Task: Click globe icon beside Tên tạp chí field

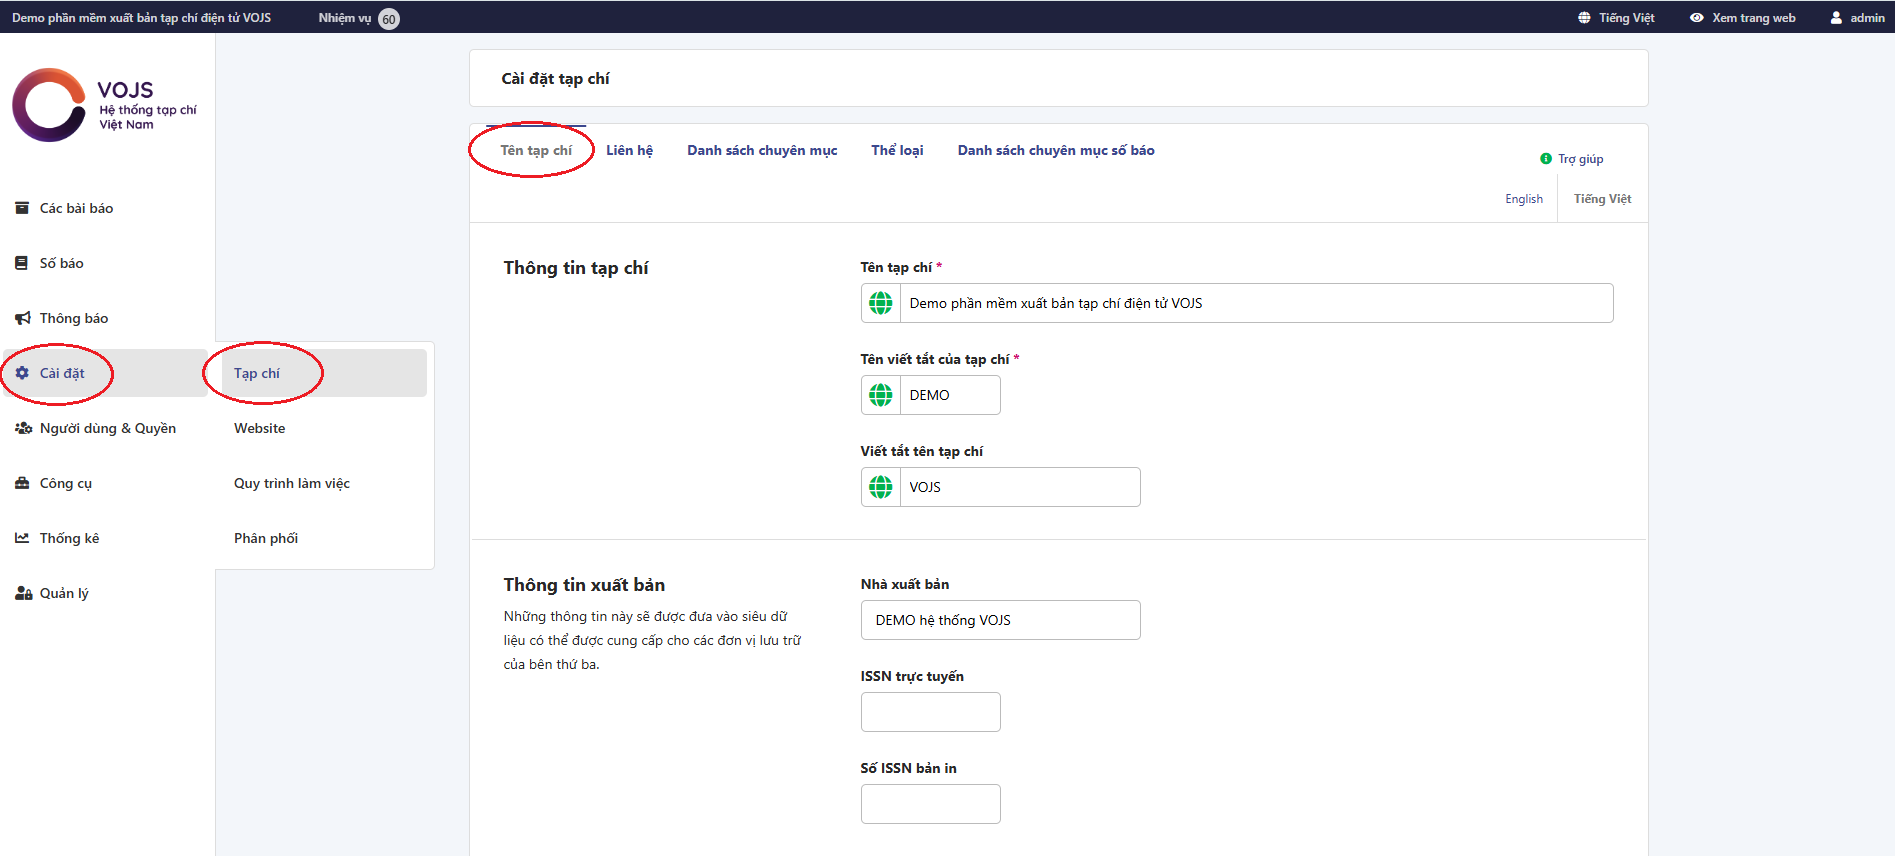Action: (881, 303)
